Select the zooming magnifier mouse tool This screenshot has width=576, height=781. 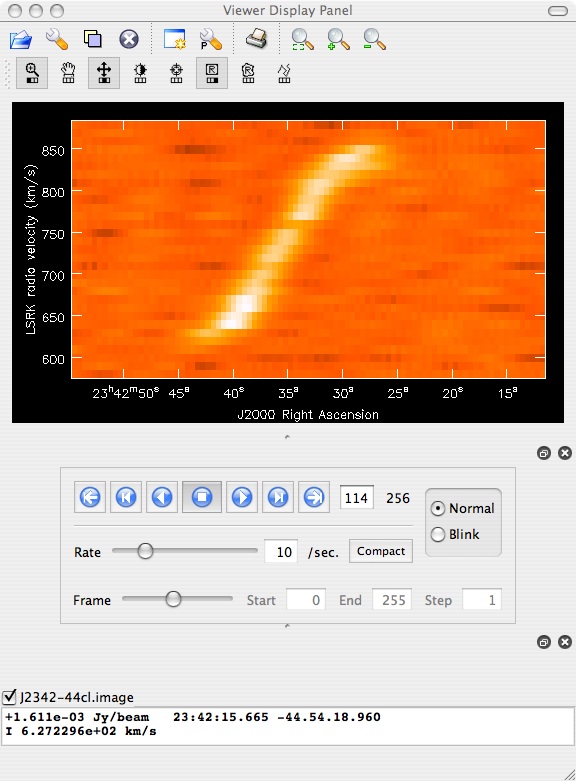(x=32, y=73)
